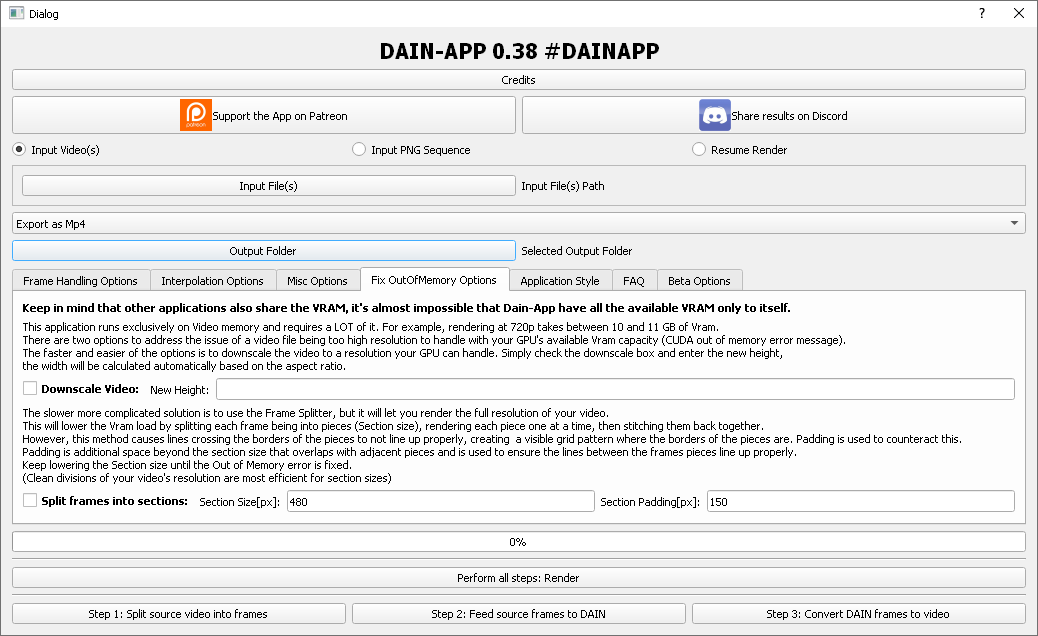The image size is (1038, 636).
Task: Select the Misc Options tab
Action: pyautogui.click(x=318, y=280)
